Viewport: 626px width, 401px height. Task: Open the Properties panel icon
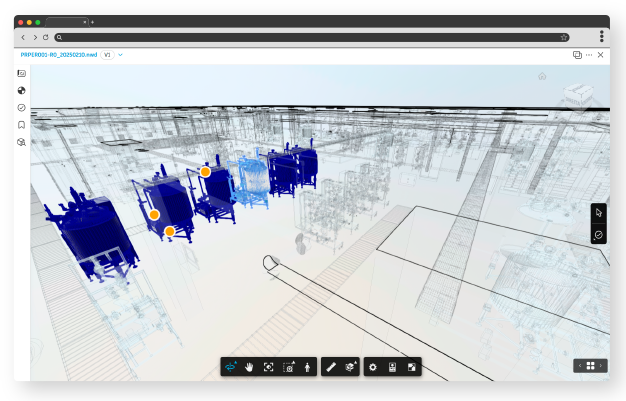coord(392,367)
